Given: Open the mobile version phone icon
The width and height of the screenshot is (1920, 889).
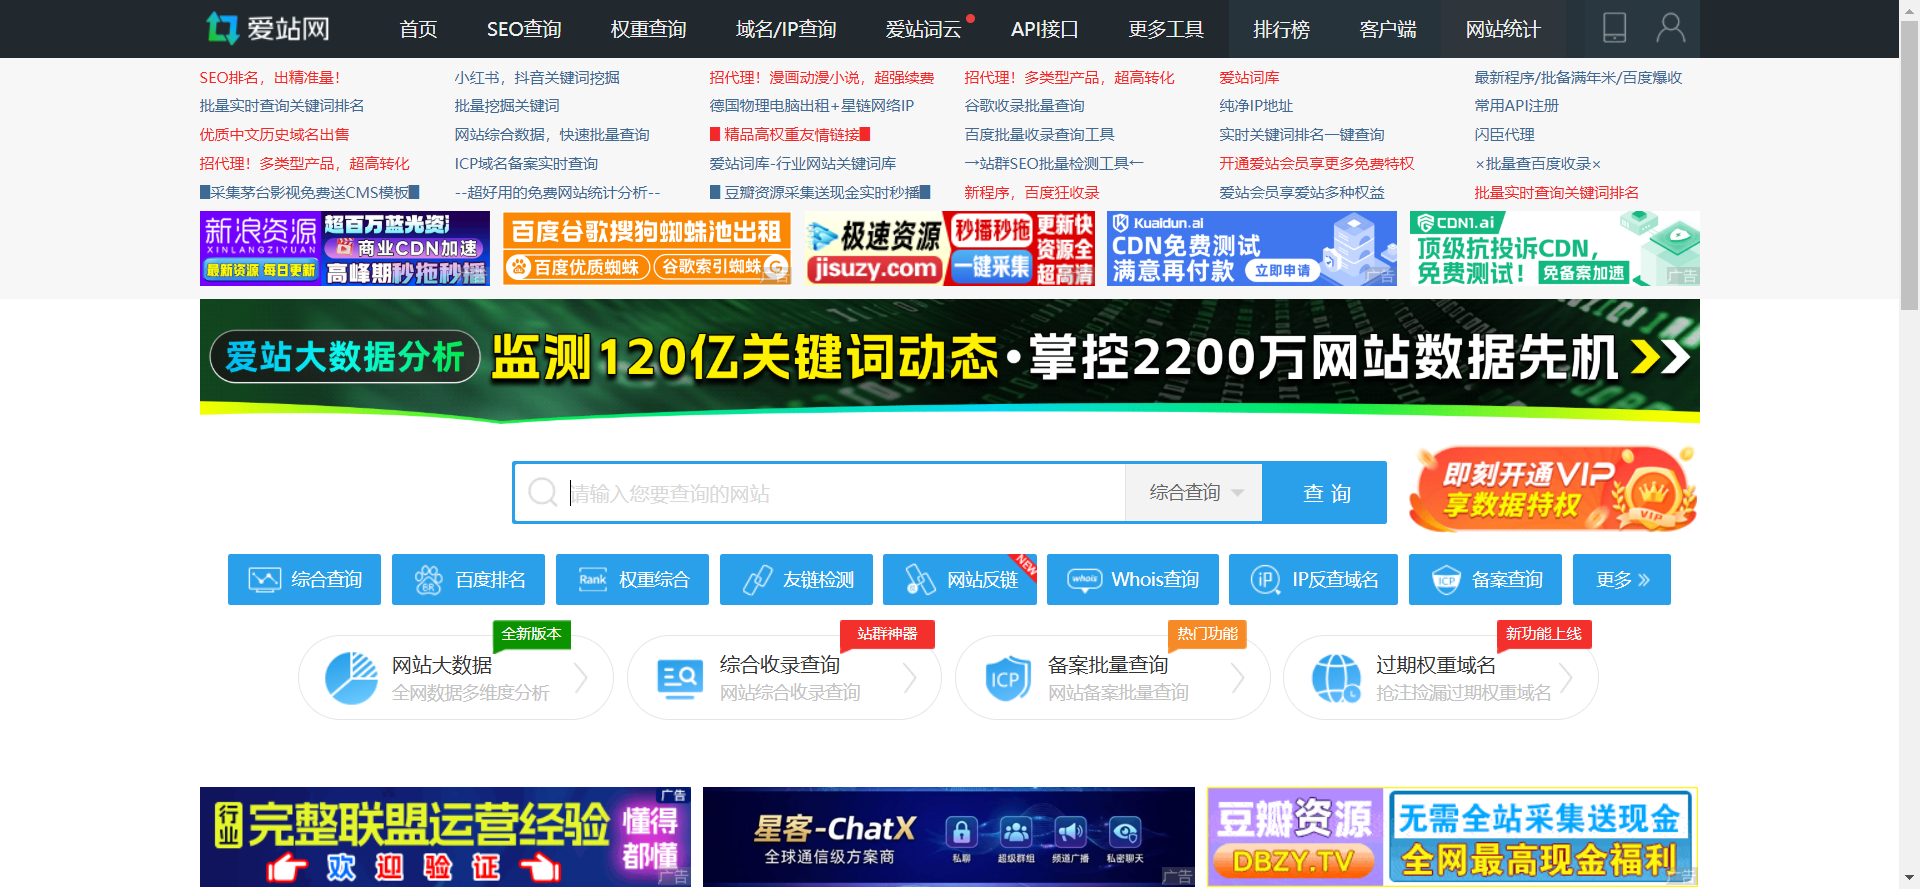Looking at the screenshot, I should click(x=1614, y=28).
